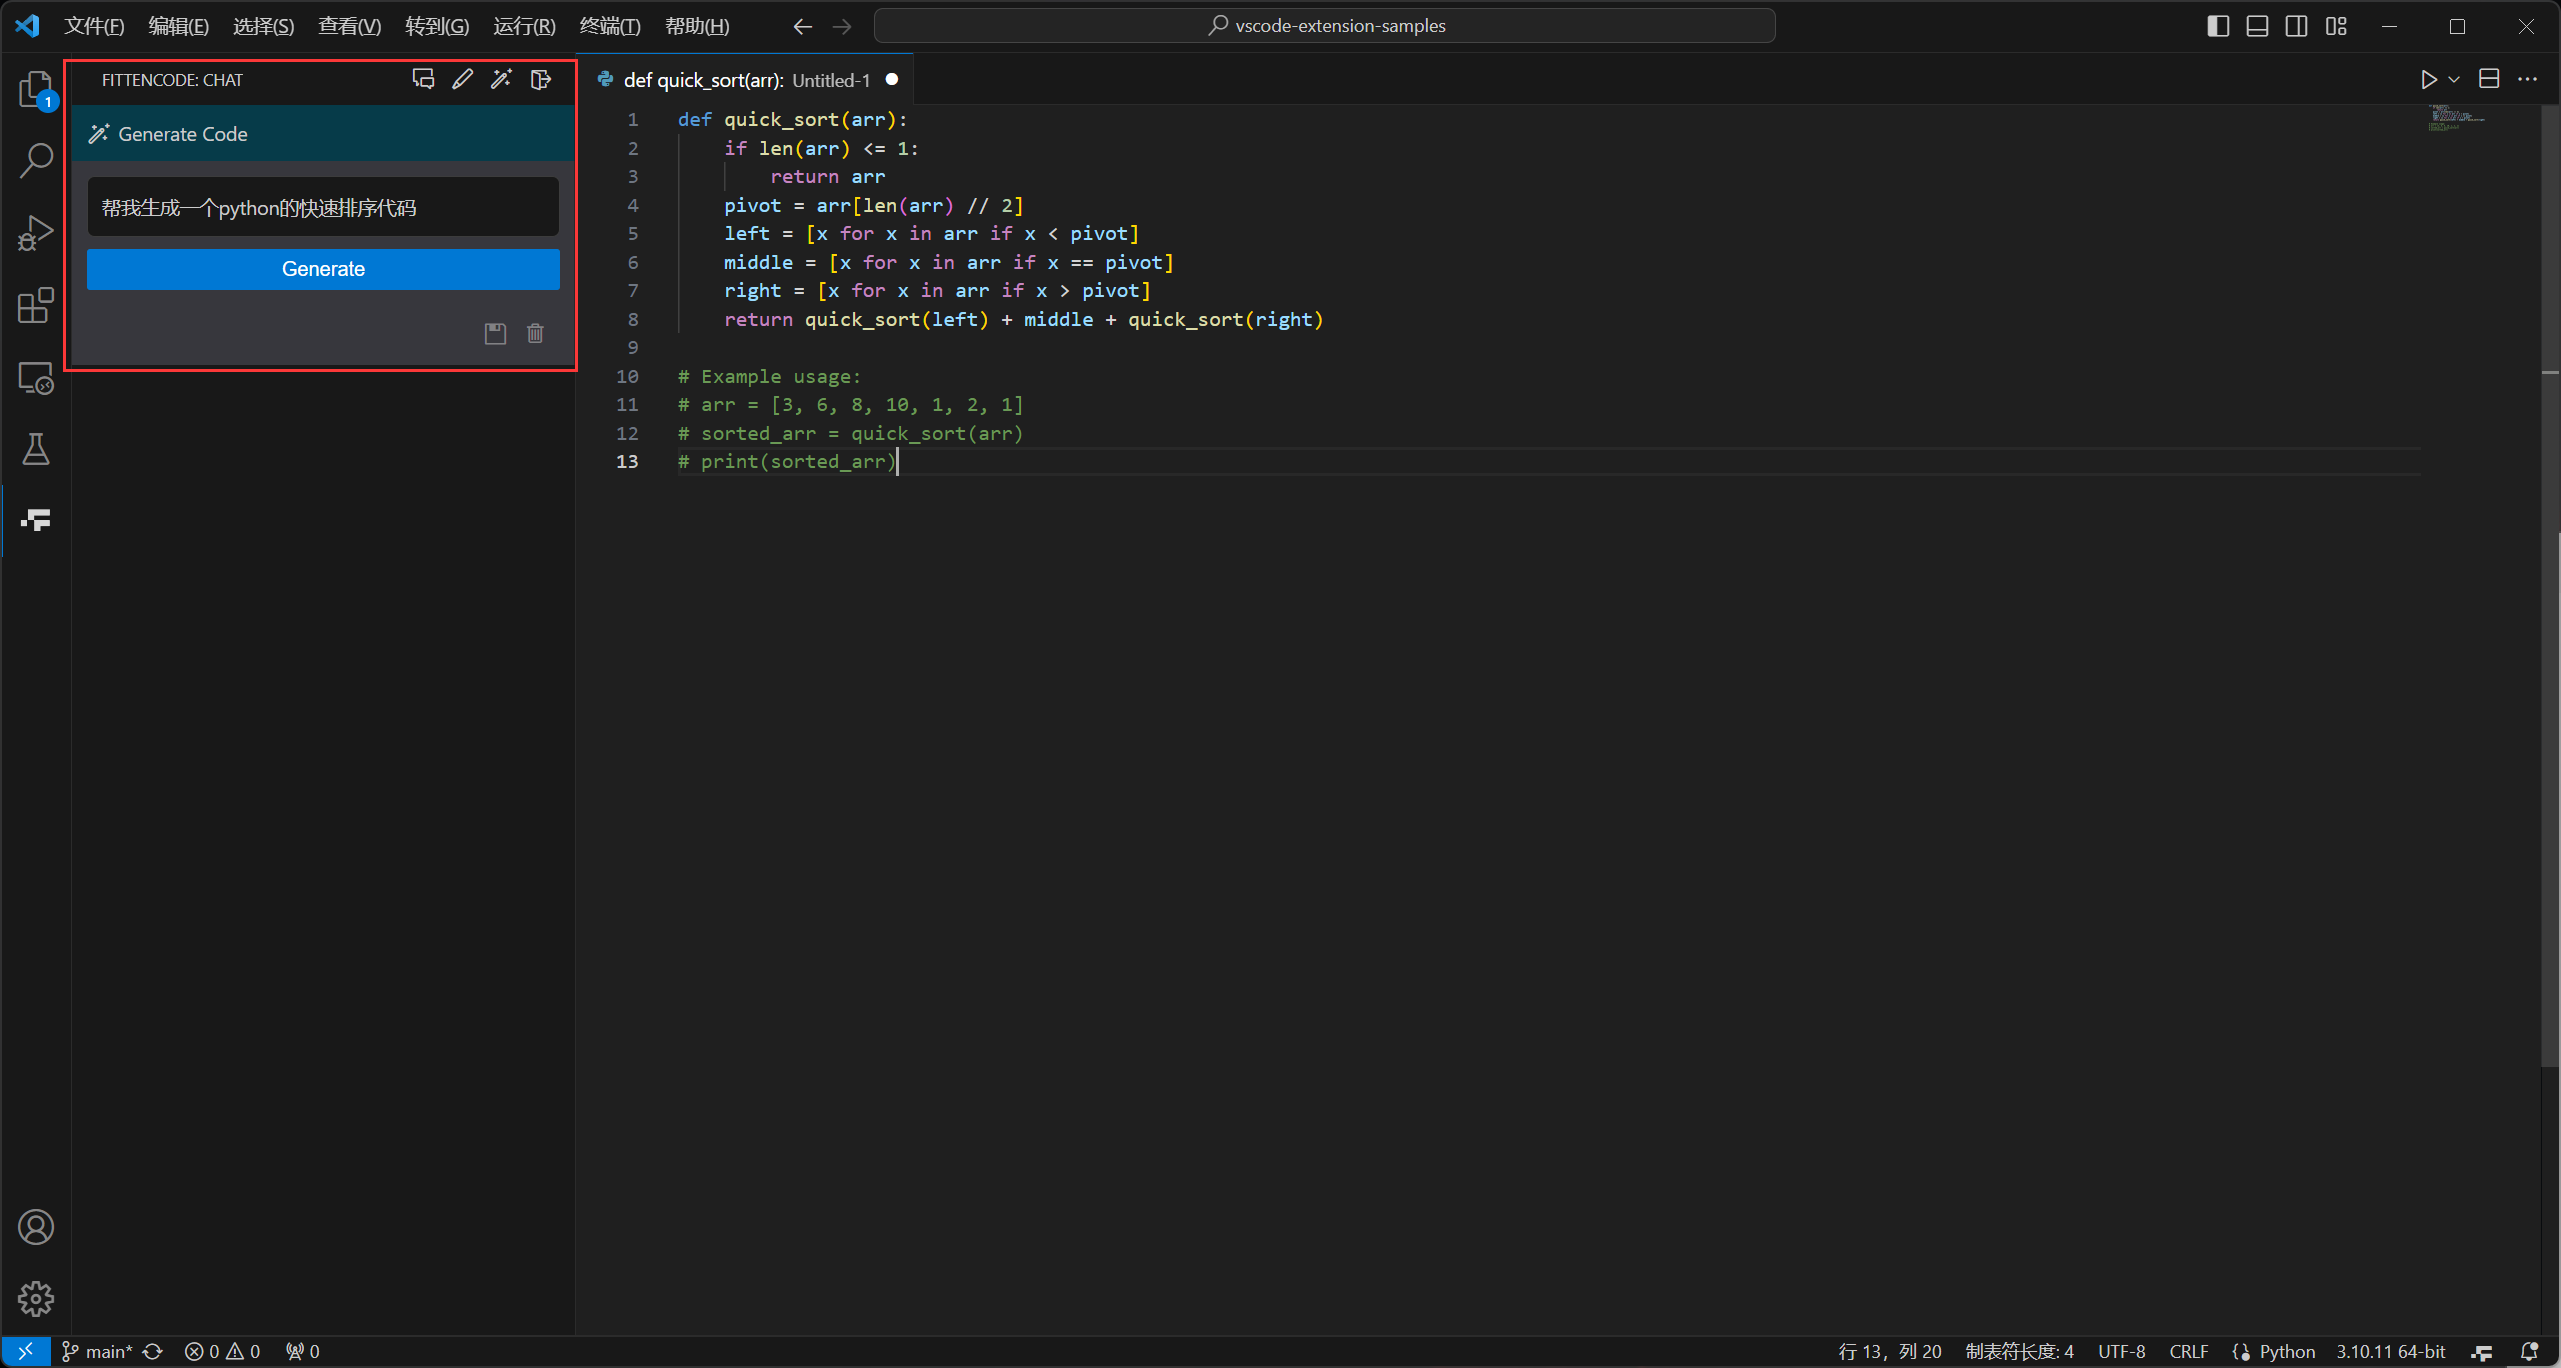Open problems errors and warnings indicator

tap(222, 1352)
